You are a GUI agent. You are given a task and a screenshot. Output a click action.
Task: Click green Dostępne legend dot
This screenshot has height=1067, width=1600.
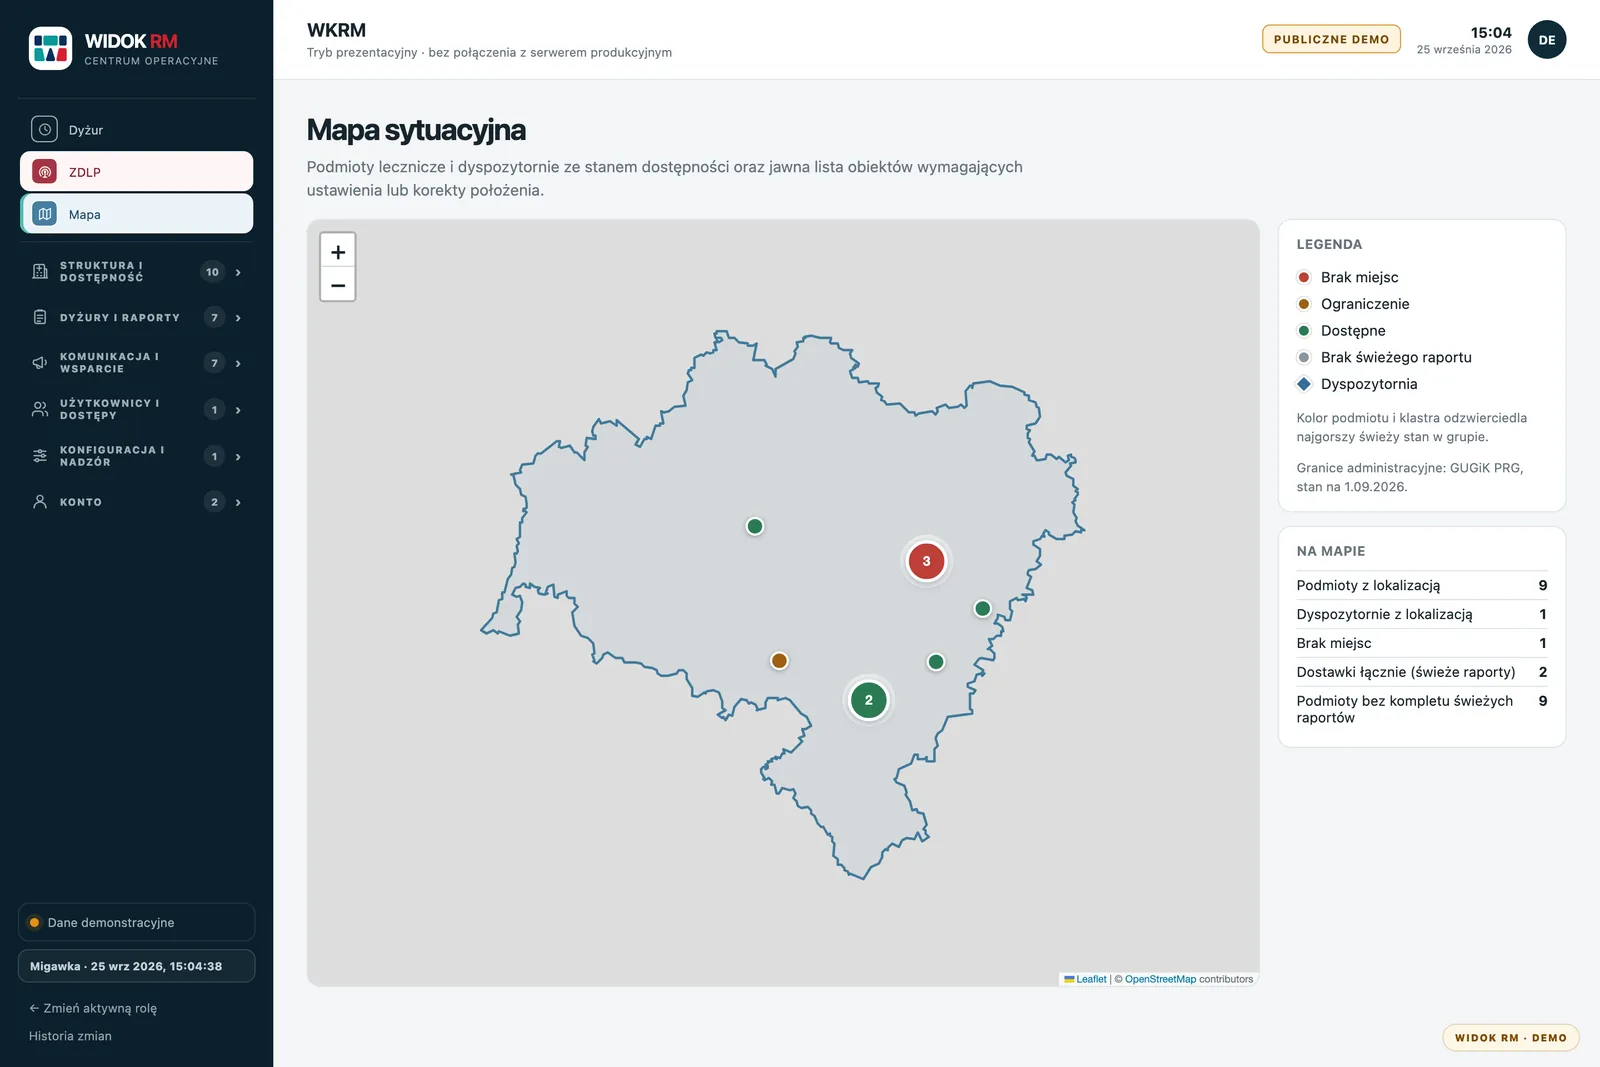pos(1304,331)
